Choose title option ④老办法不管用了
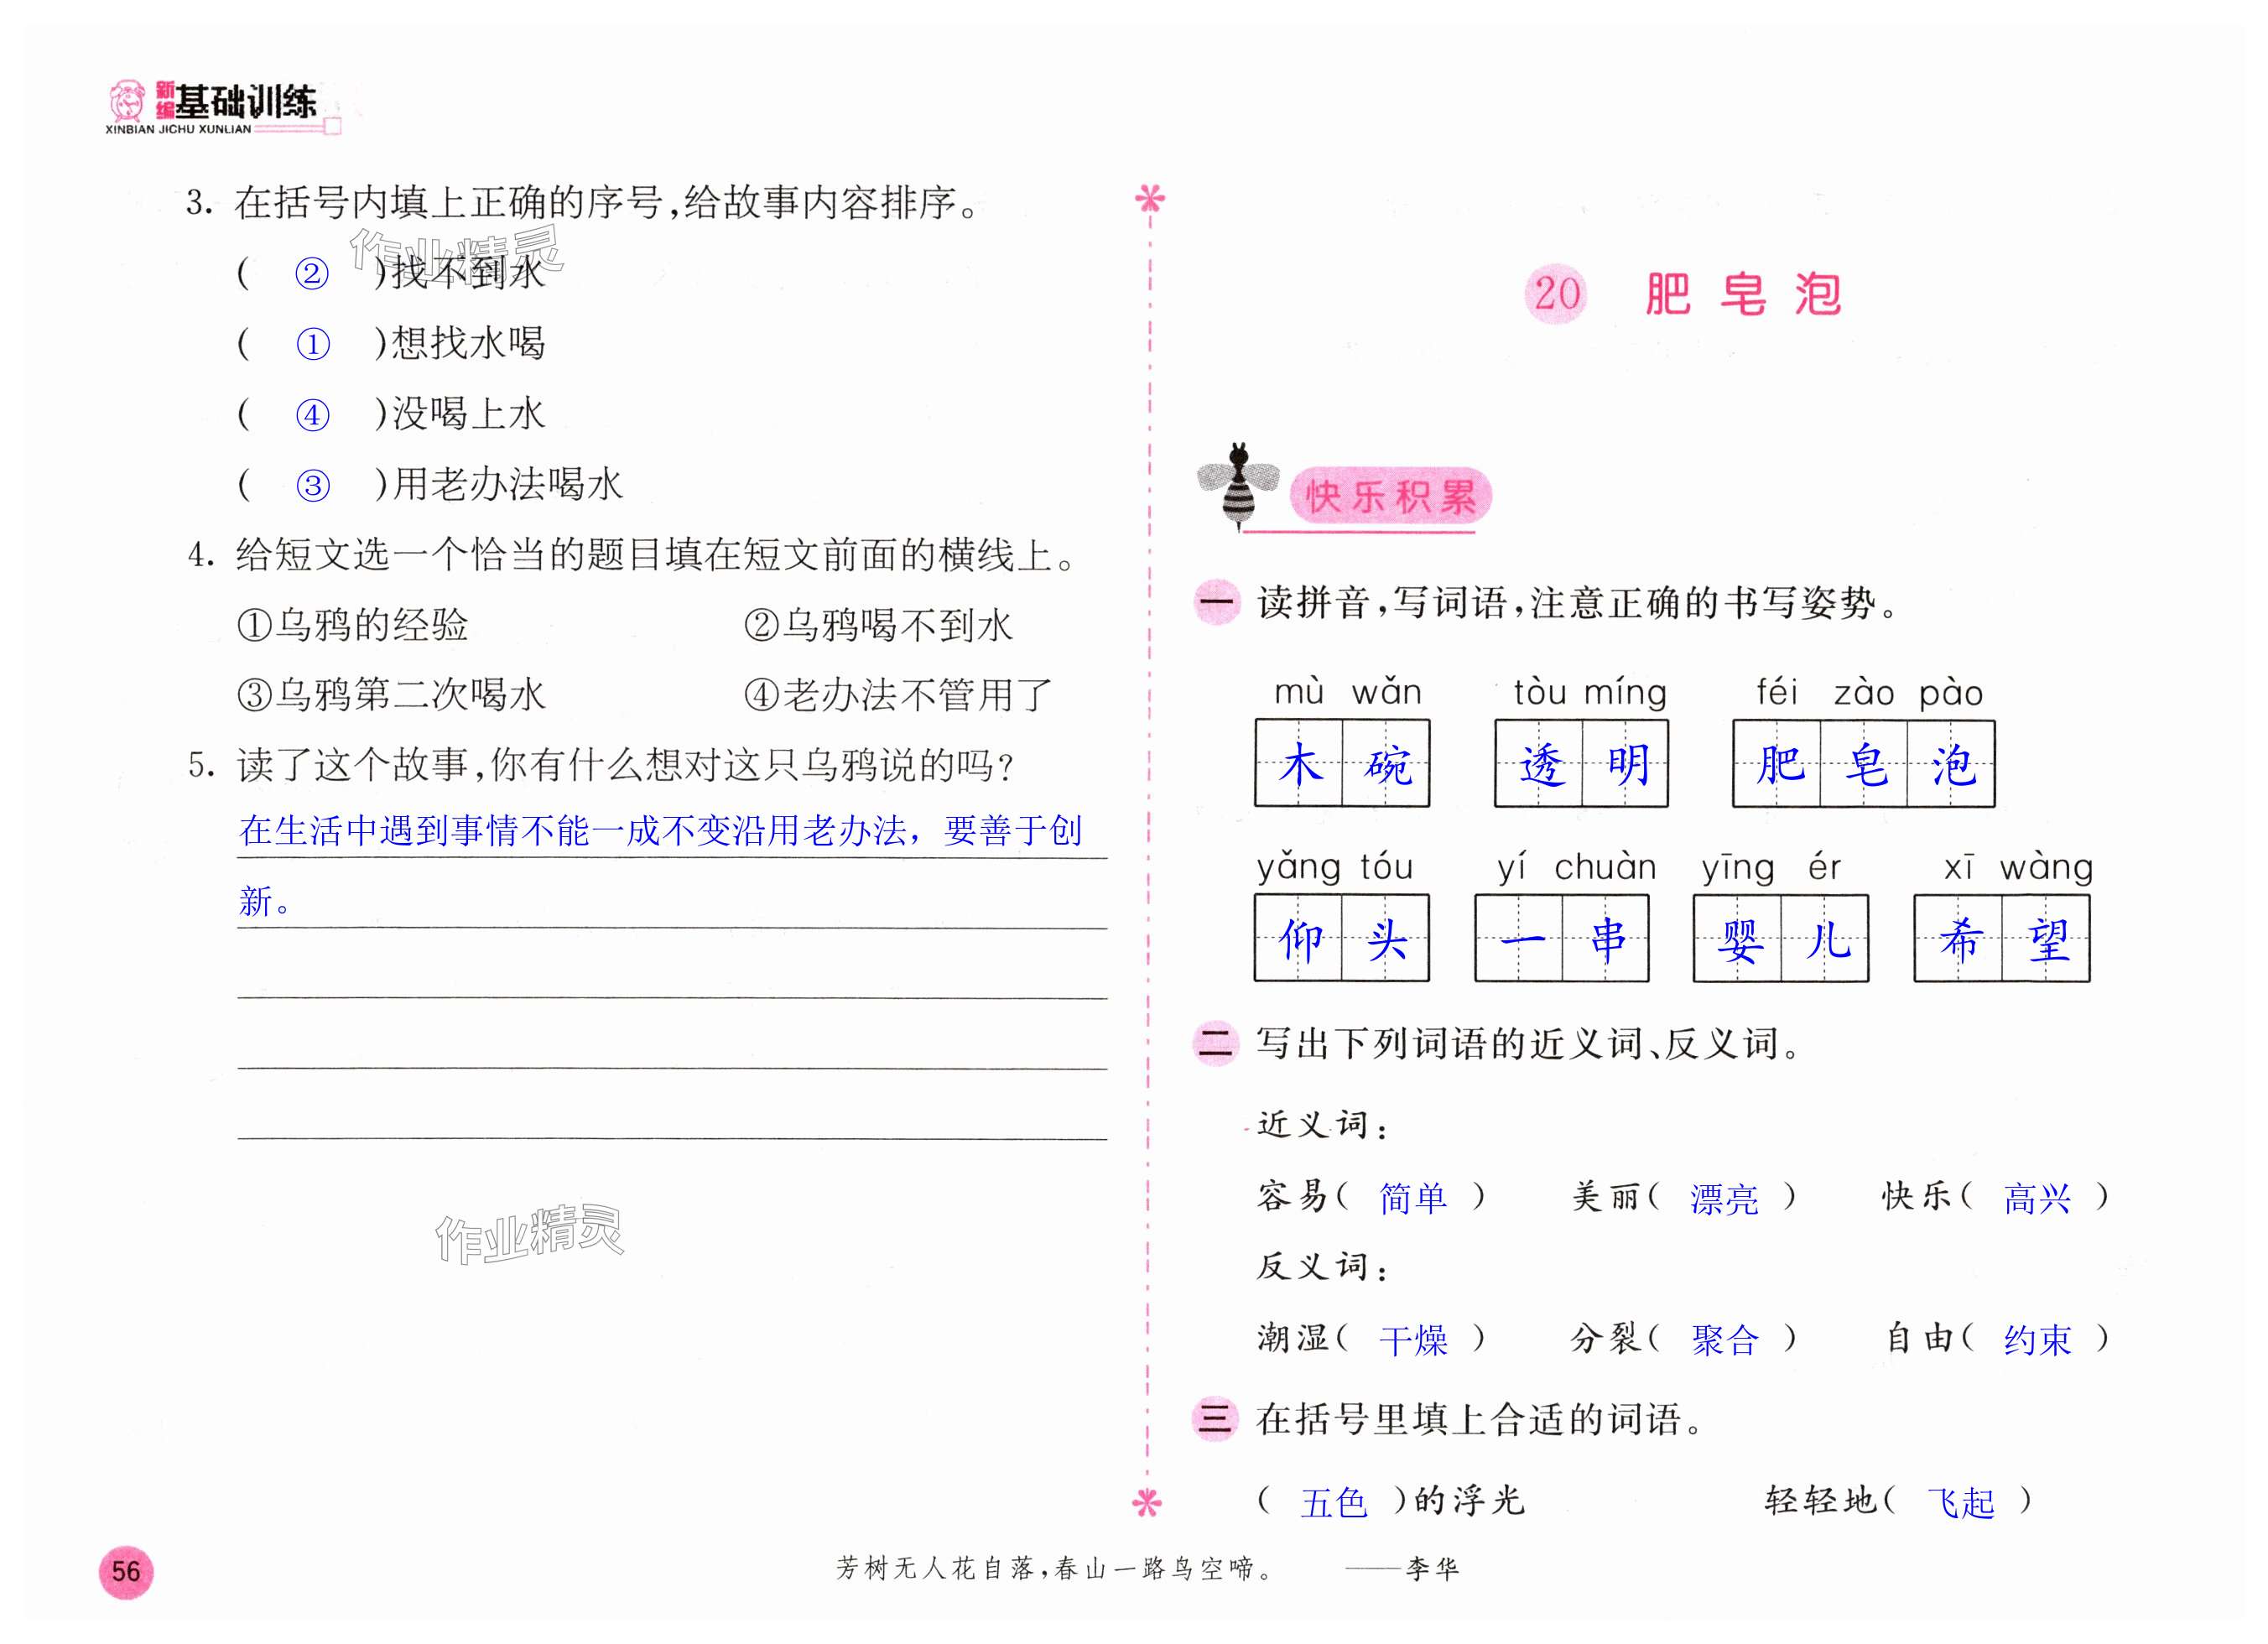 (x=898, y=695)
